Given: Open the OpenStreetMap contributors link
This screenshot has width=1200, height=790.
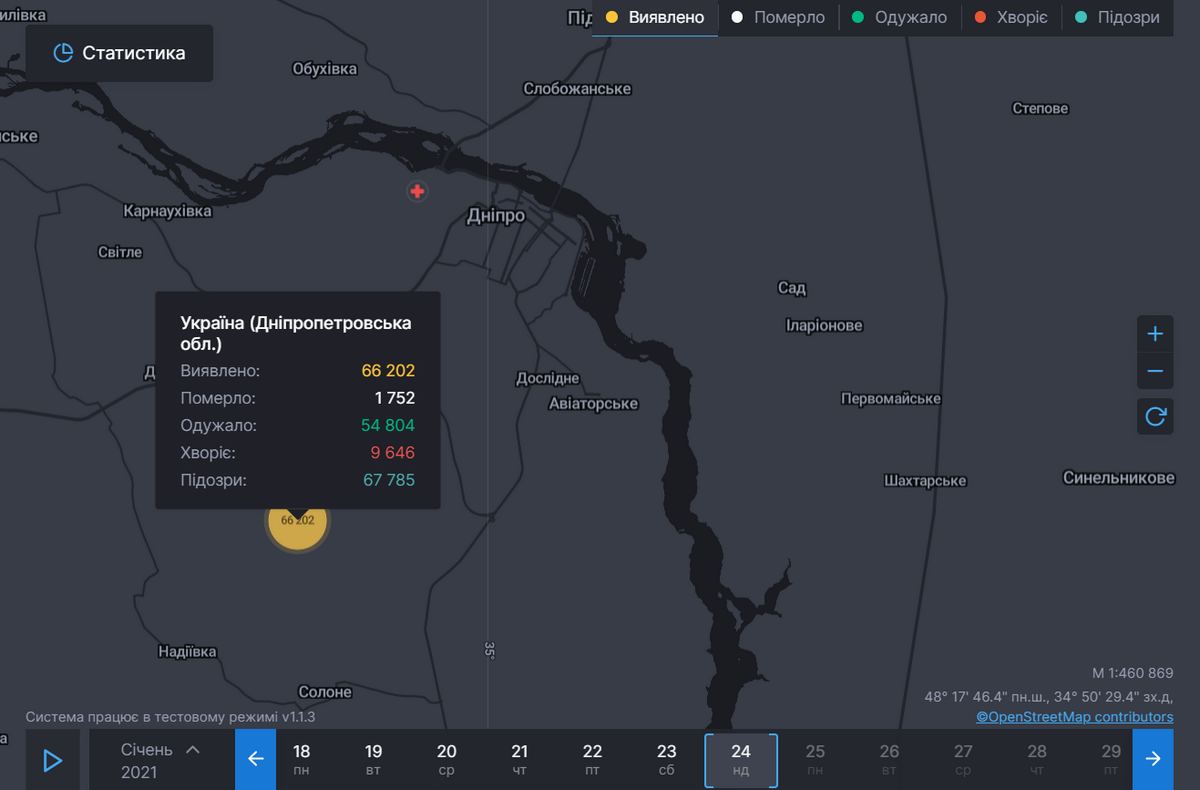Looking at the screenshot, I should [x=1074, y=717].
